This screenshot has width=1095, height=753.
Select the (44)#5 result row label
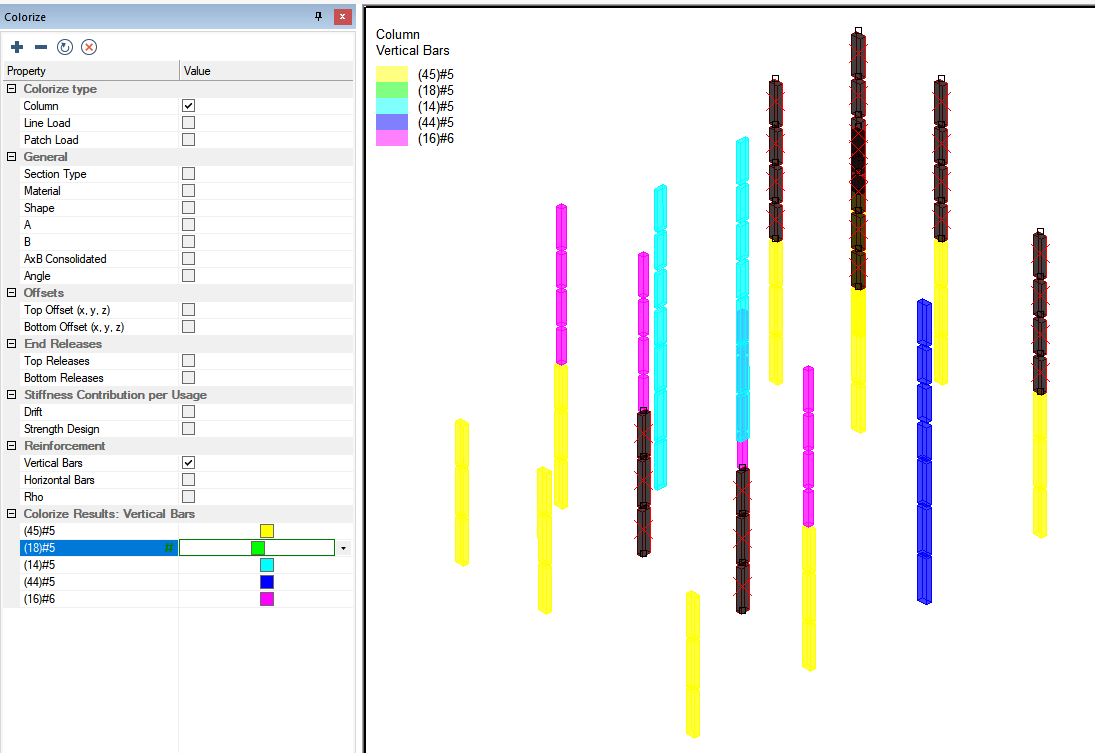(x=40, y=582)
